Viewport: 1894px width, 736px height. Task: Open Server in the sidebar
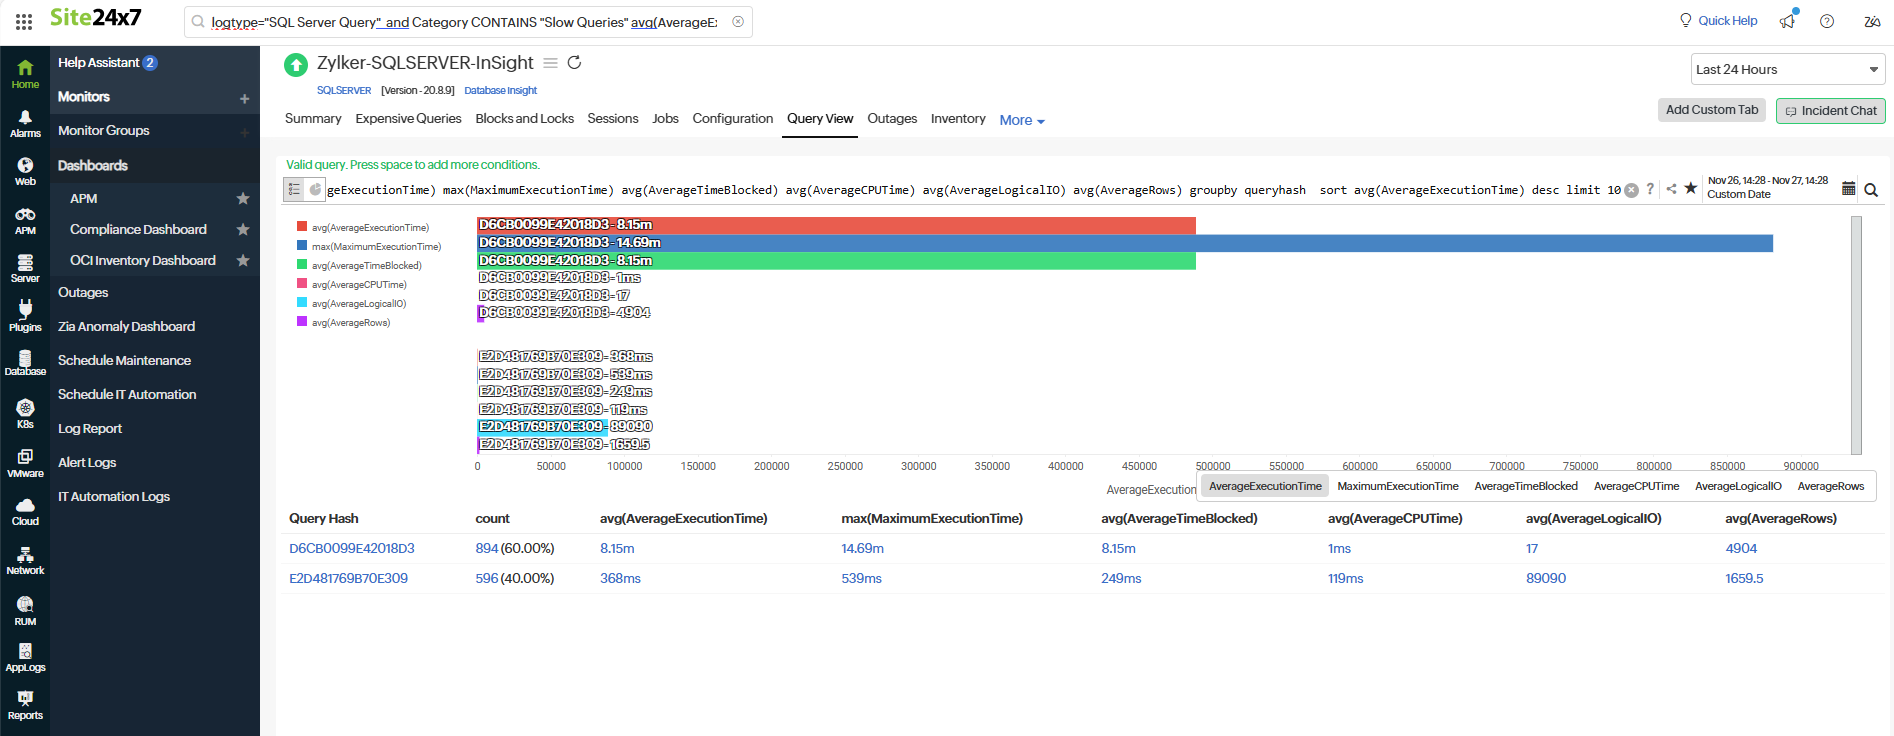coord(25,269)
